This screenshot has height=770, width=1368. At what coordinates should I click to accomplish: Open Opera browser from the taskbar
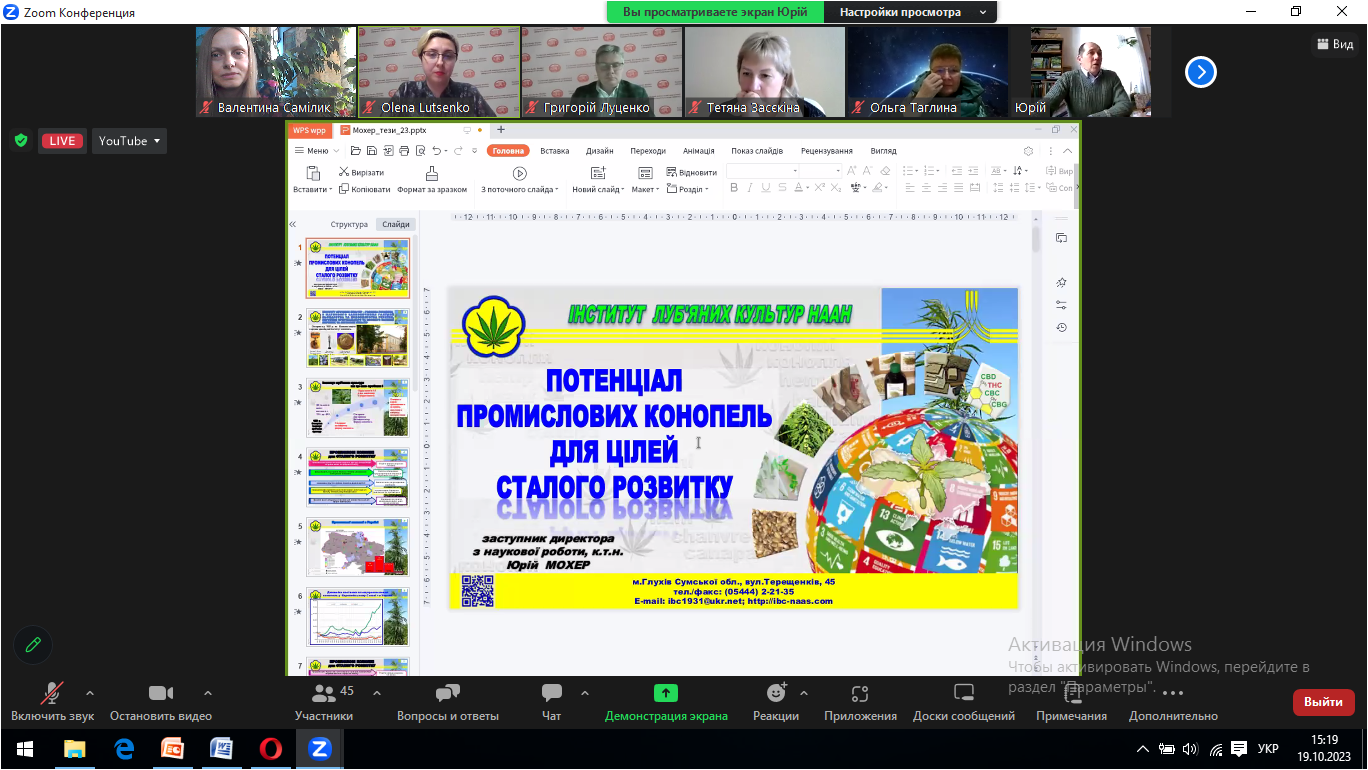(x=270, y=749)
